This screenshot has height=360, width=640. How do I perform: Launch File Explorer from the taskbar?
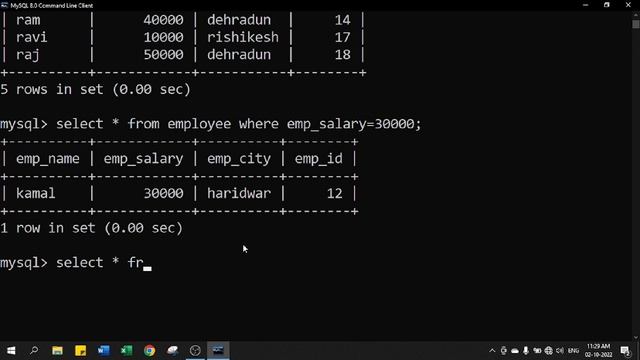(57, 351)
